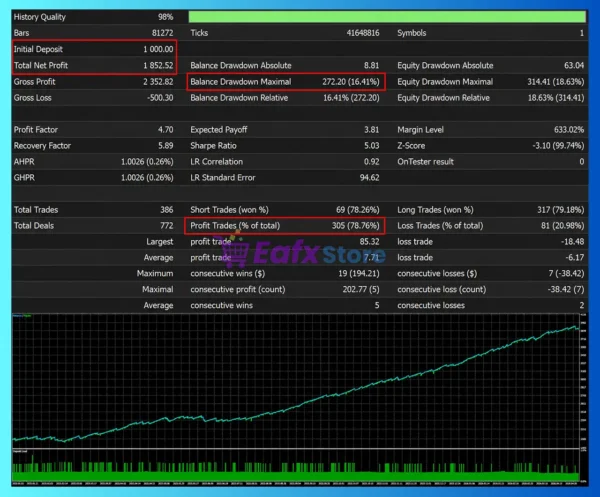Click Equity Drawdown Maximal value 314.41 (18.63%)
The width and height of the screenshot is (600, 497).
pyautogui.click(x=556, y=81)
